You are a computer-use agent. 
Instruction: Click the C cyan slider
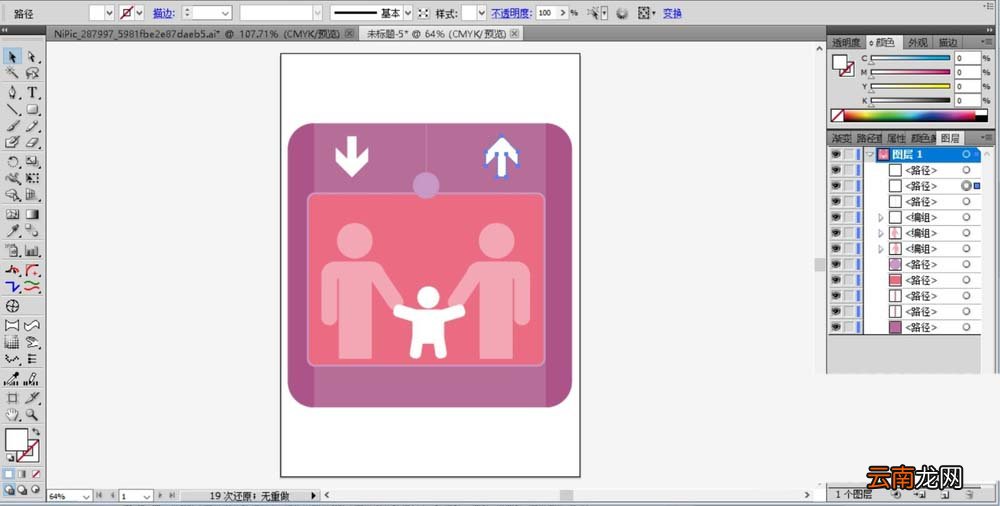pos(911,58)
